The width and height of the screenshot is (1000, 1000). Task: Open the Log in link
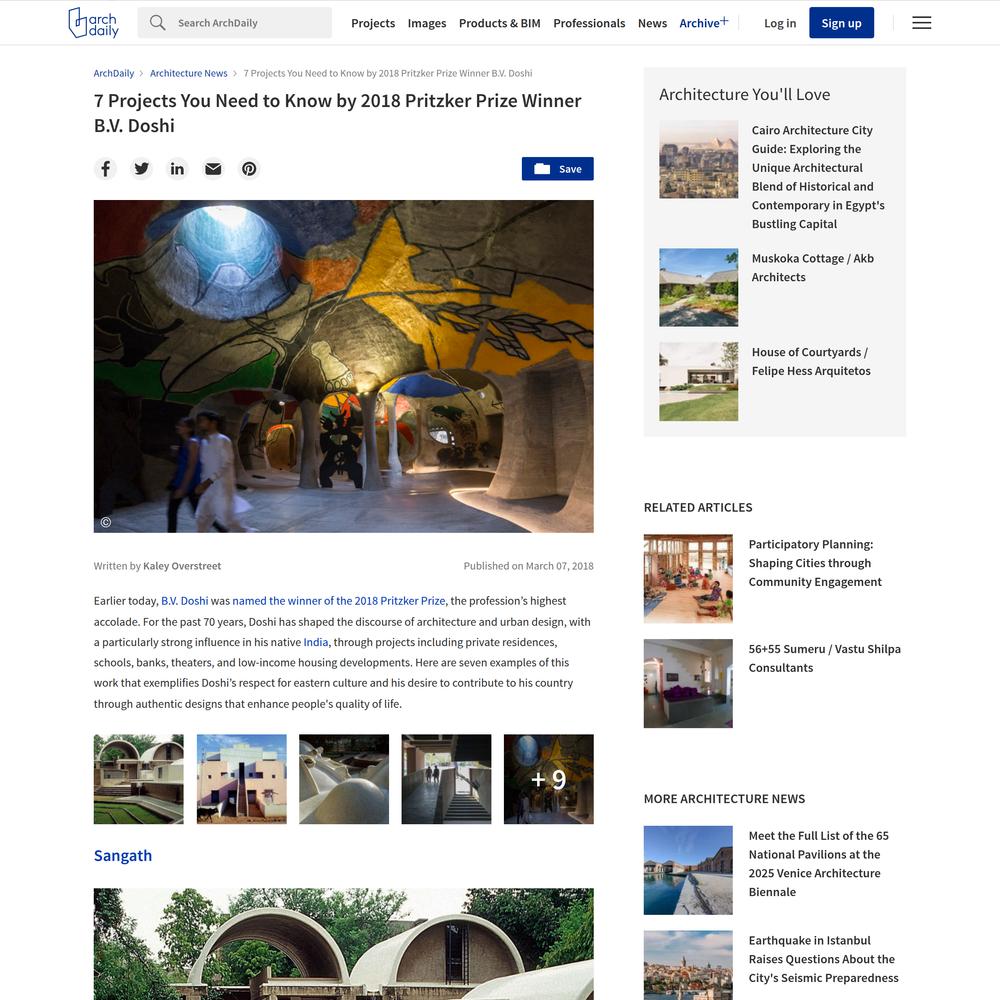tap(780, 23)
